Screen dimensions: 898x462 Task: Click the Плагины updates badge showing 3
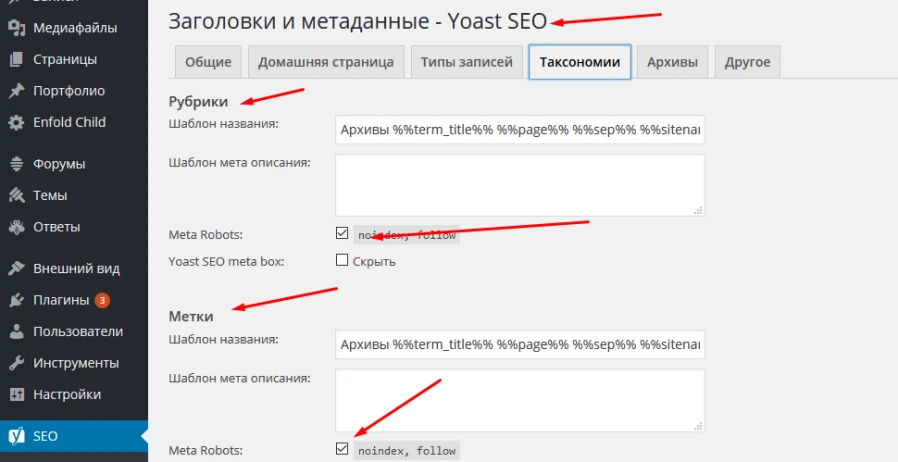pos(102,300)
